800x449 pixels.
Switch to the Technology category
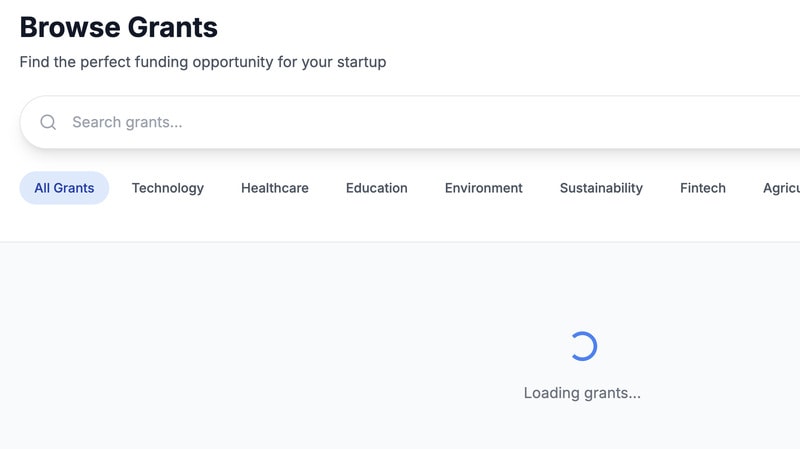[168, 188]
